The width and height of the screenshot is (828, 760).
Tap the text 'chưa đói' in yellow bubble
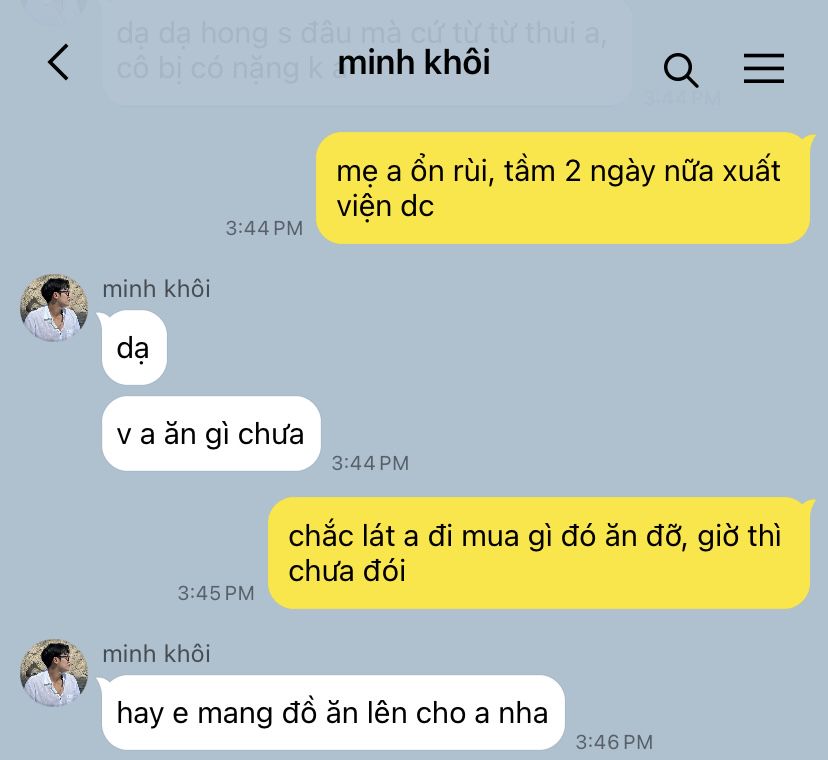click(347, 571)
